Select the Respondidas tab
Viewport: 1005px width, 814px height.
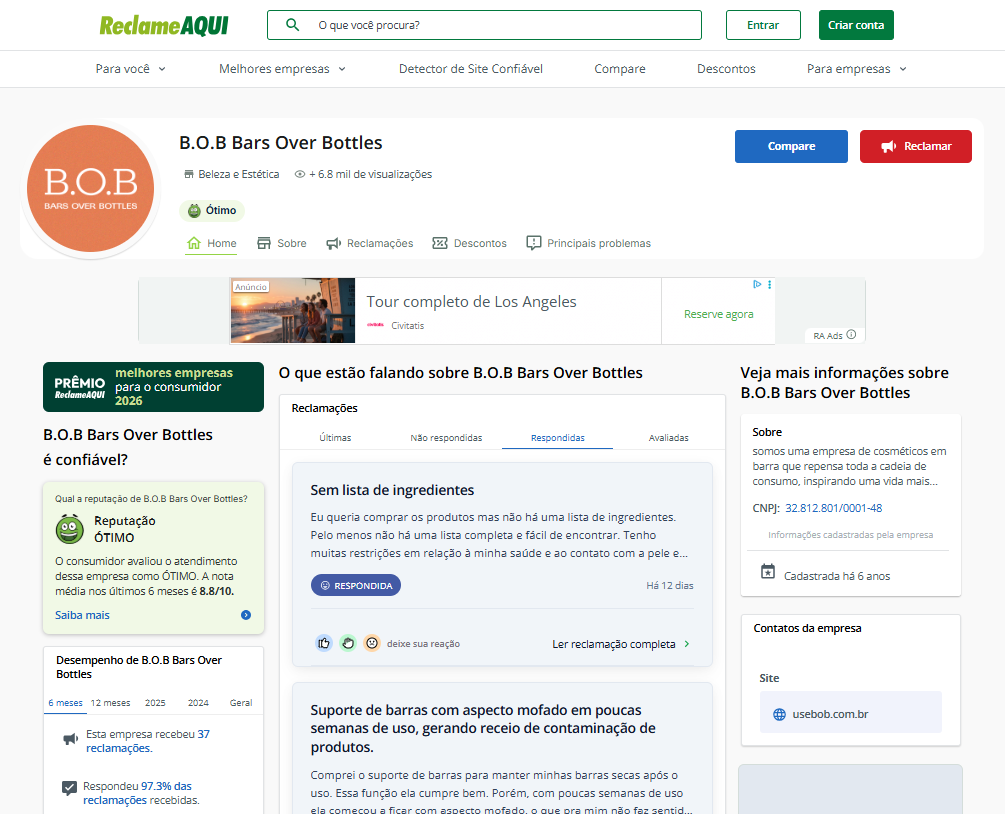tap(558, 438)
